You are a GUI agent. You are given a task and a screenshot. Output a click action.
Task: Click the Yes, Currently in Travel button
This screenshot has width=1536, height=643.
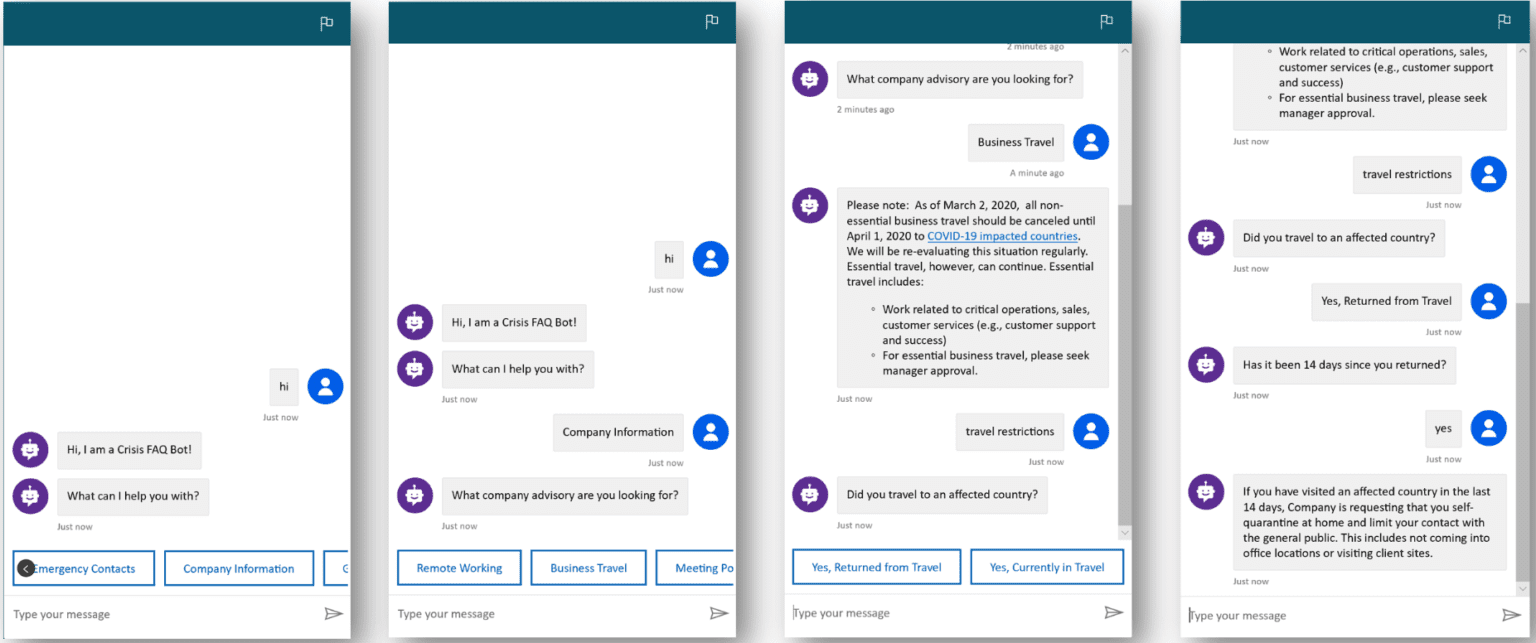click(x=1046, y=567)
